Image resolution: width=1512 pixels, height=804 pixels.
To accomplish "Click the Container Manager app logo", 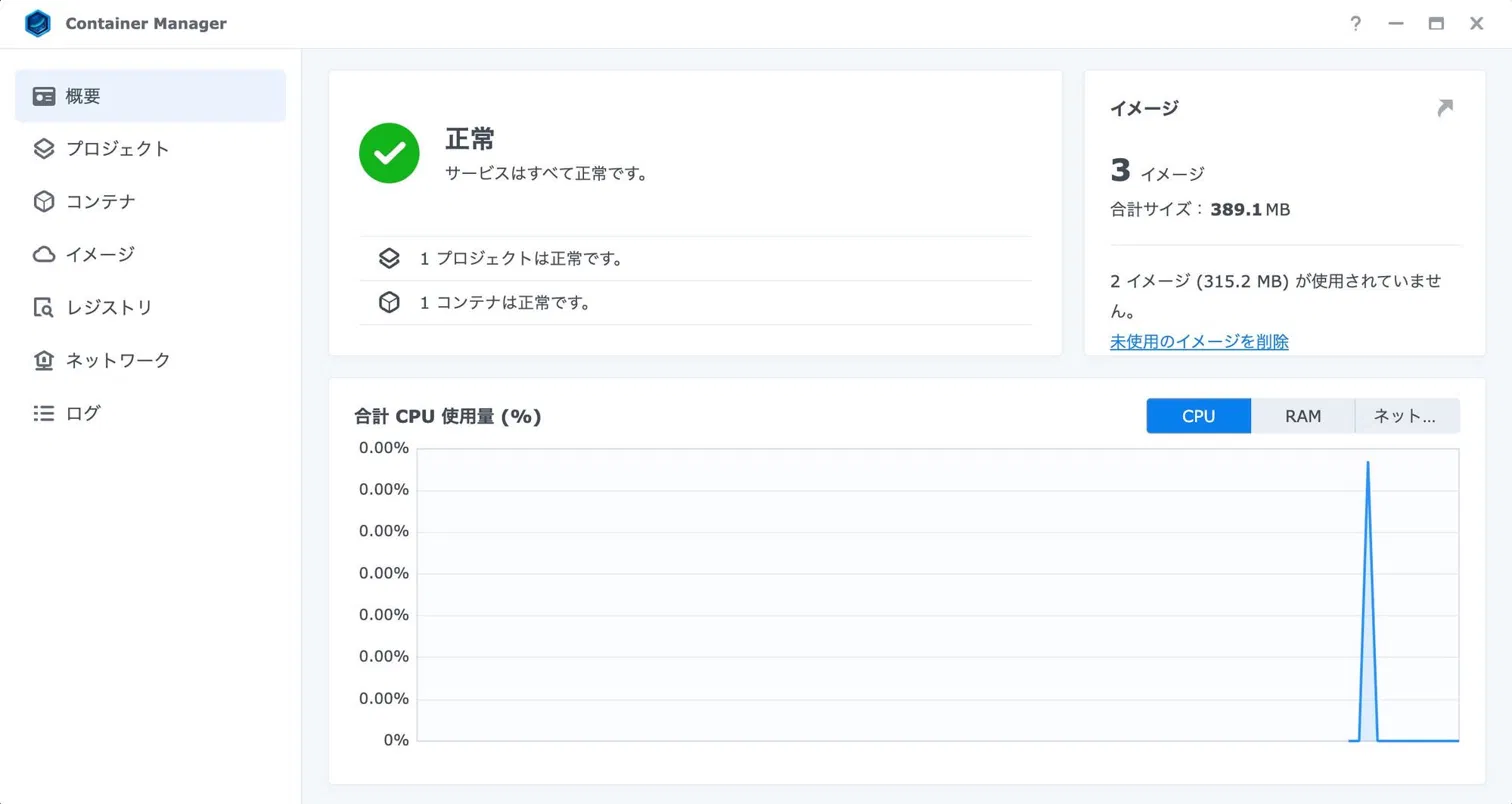I will click(38, 23).
